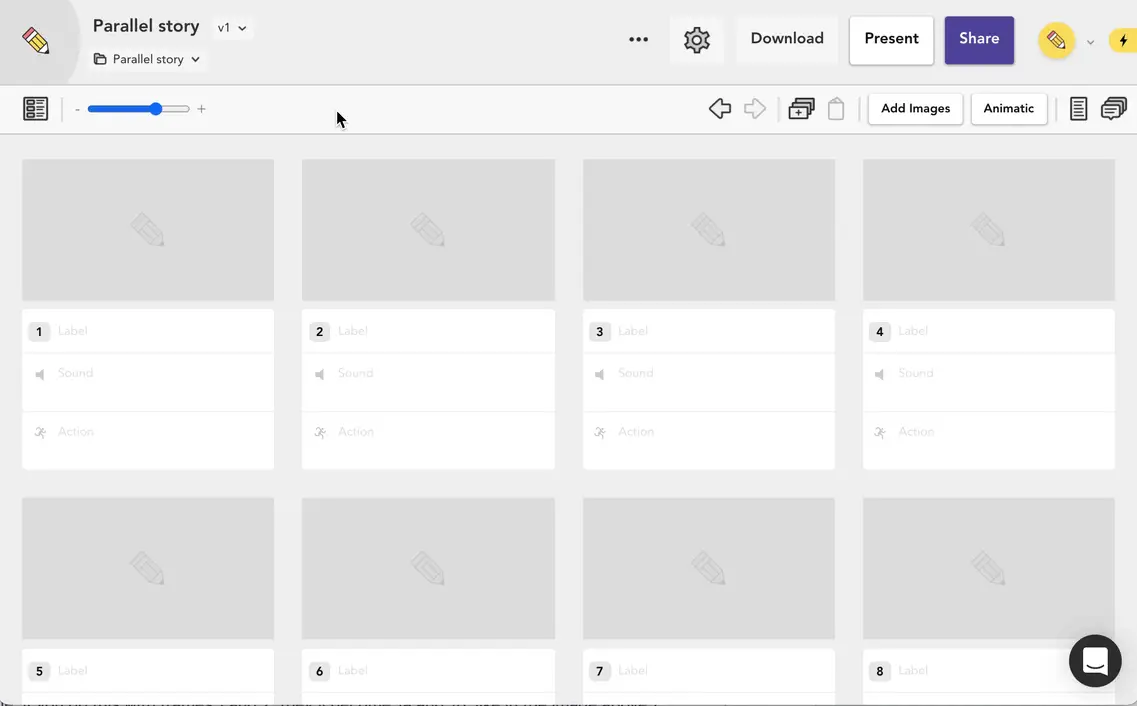
Task: Open the three-dot more options menu
Action: 638,39
